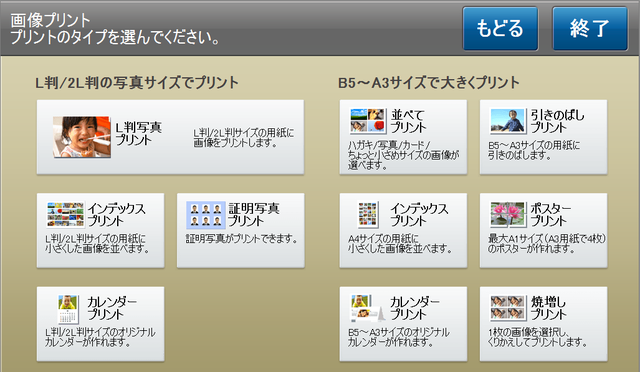Pick the L判/2L判 カレンダープリント calendar icon
Viewport: 640px width, 372px height.
[x=68, y=310]
